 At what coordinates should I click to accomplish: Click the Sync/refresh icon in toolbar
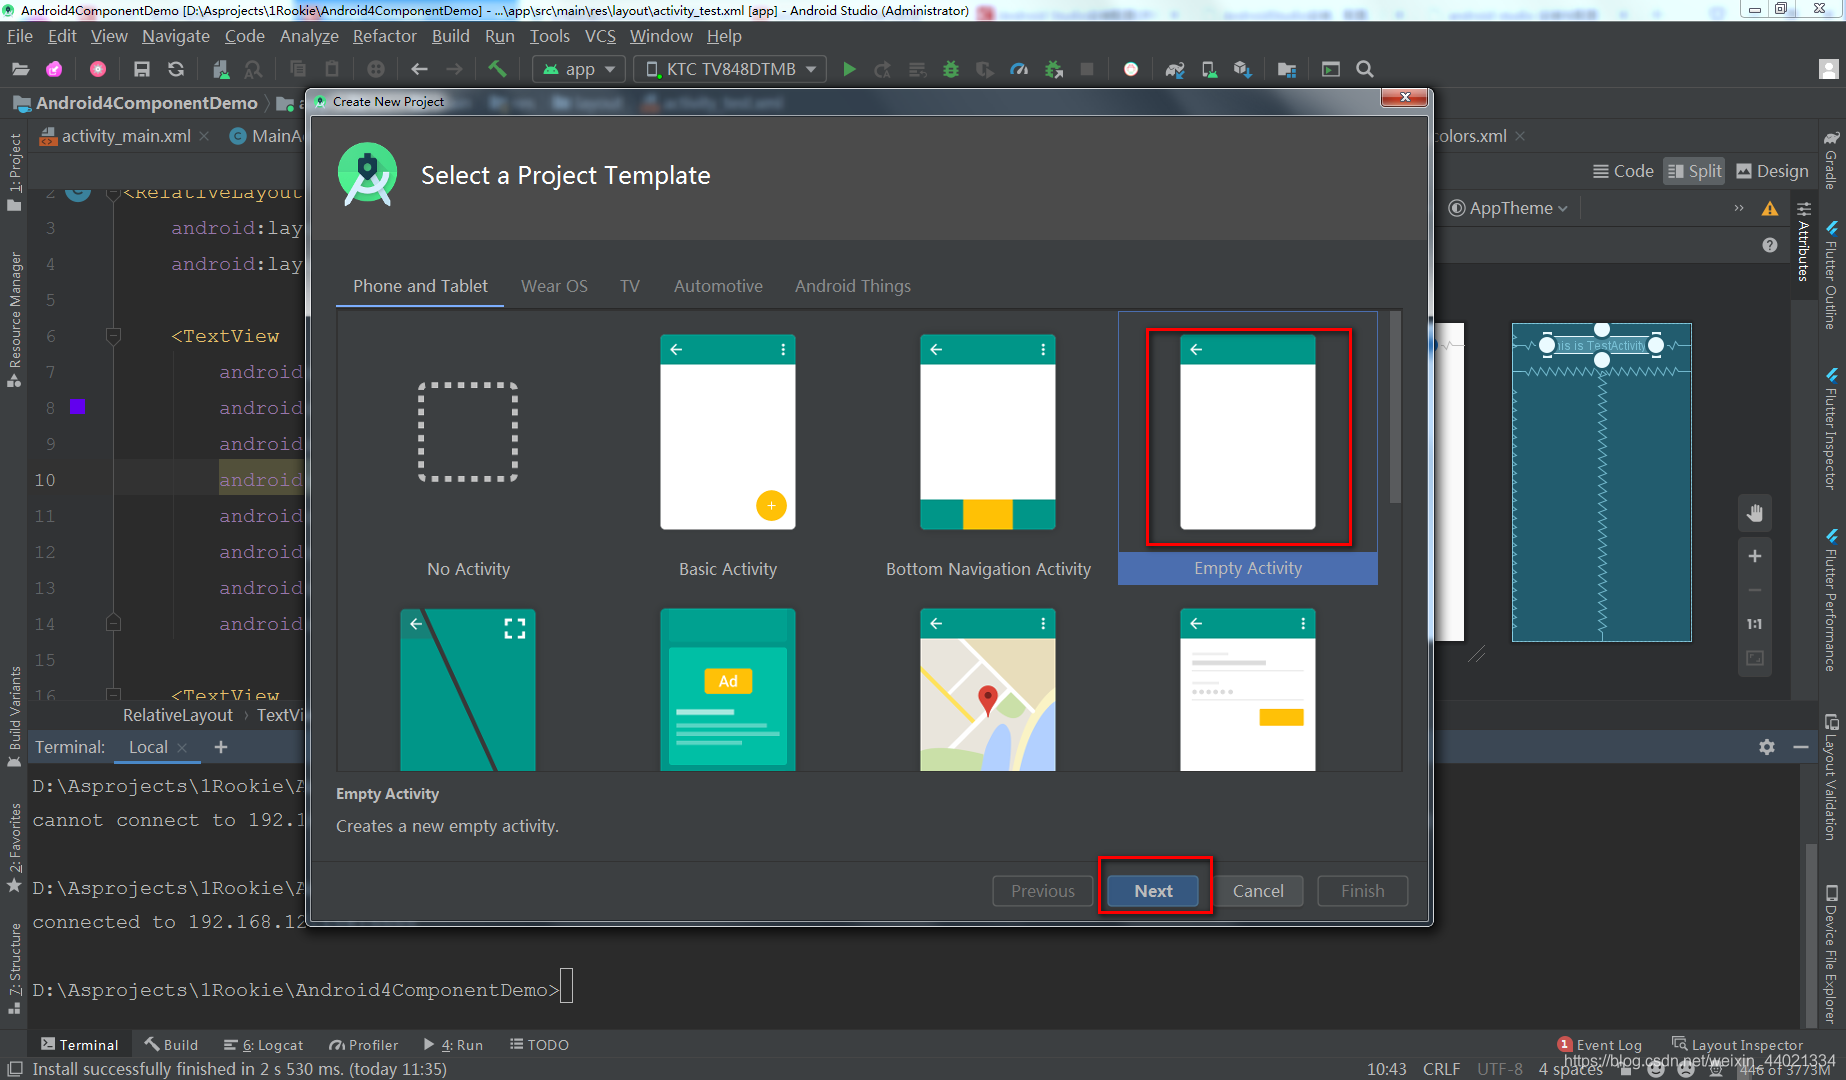click(x=176, y=69)
